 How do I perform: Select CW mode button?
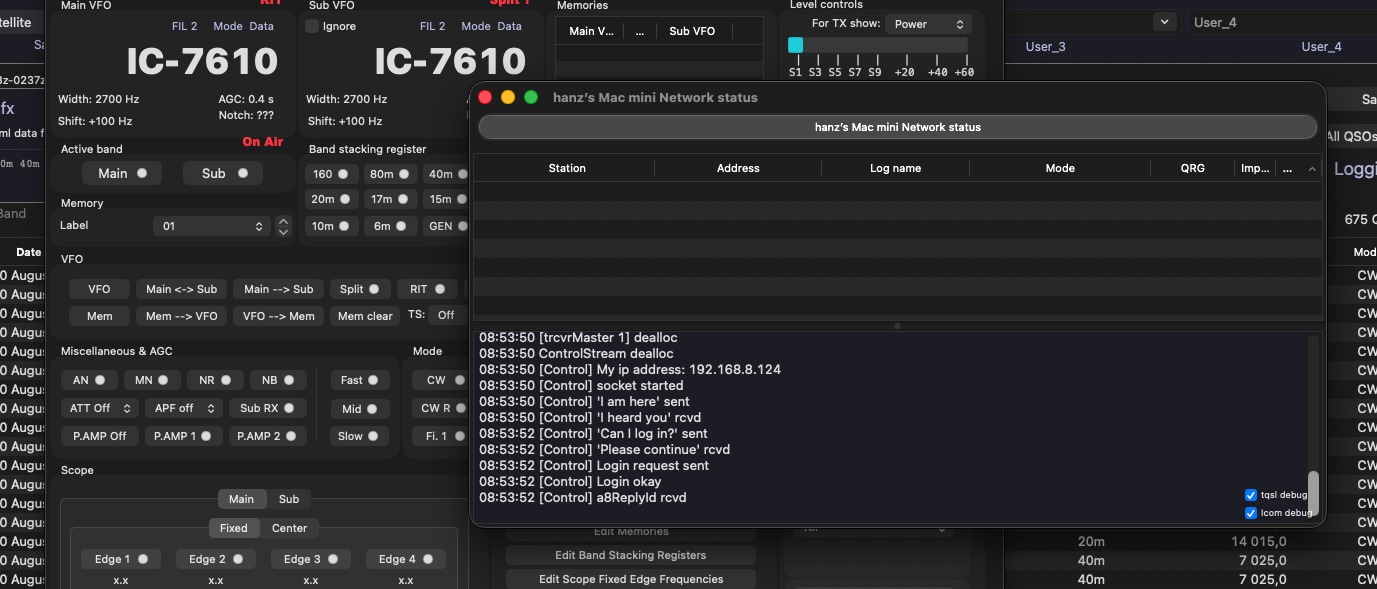click(x=441, y=380)
